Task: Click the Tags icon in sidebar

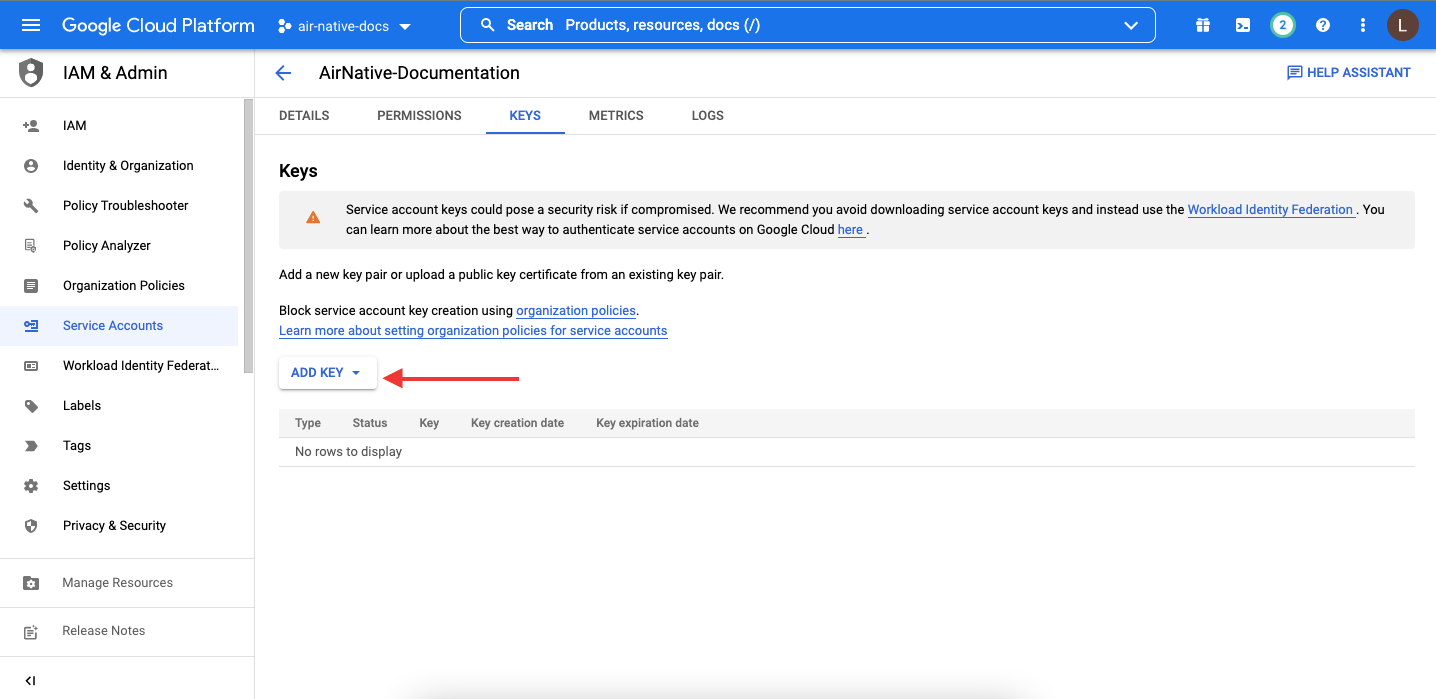Action: tap(31, 446)
